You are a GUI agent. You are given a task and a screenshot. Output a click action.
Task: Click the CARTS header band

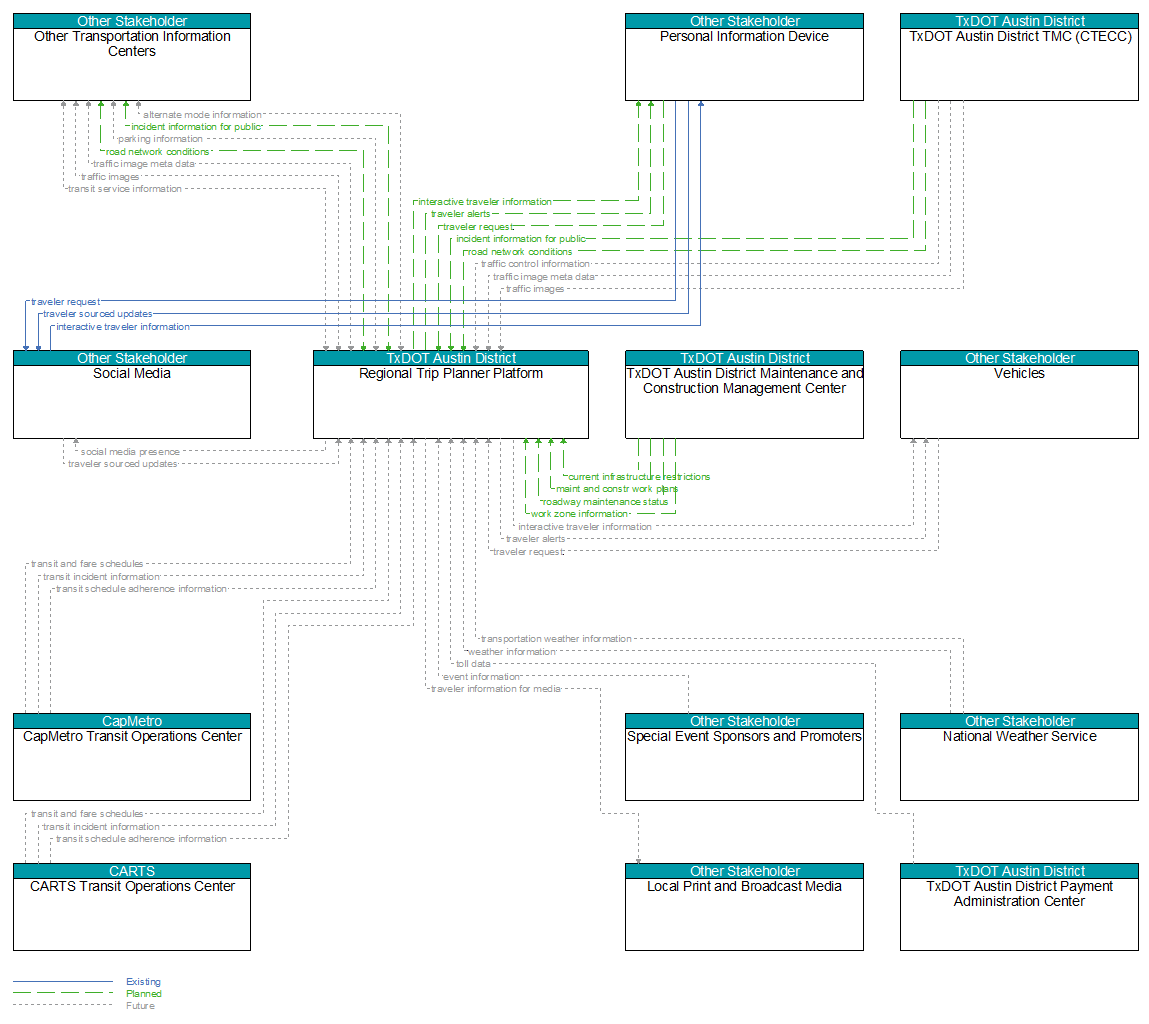[132, 872]
